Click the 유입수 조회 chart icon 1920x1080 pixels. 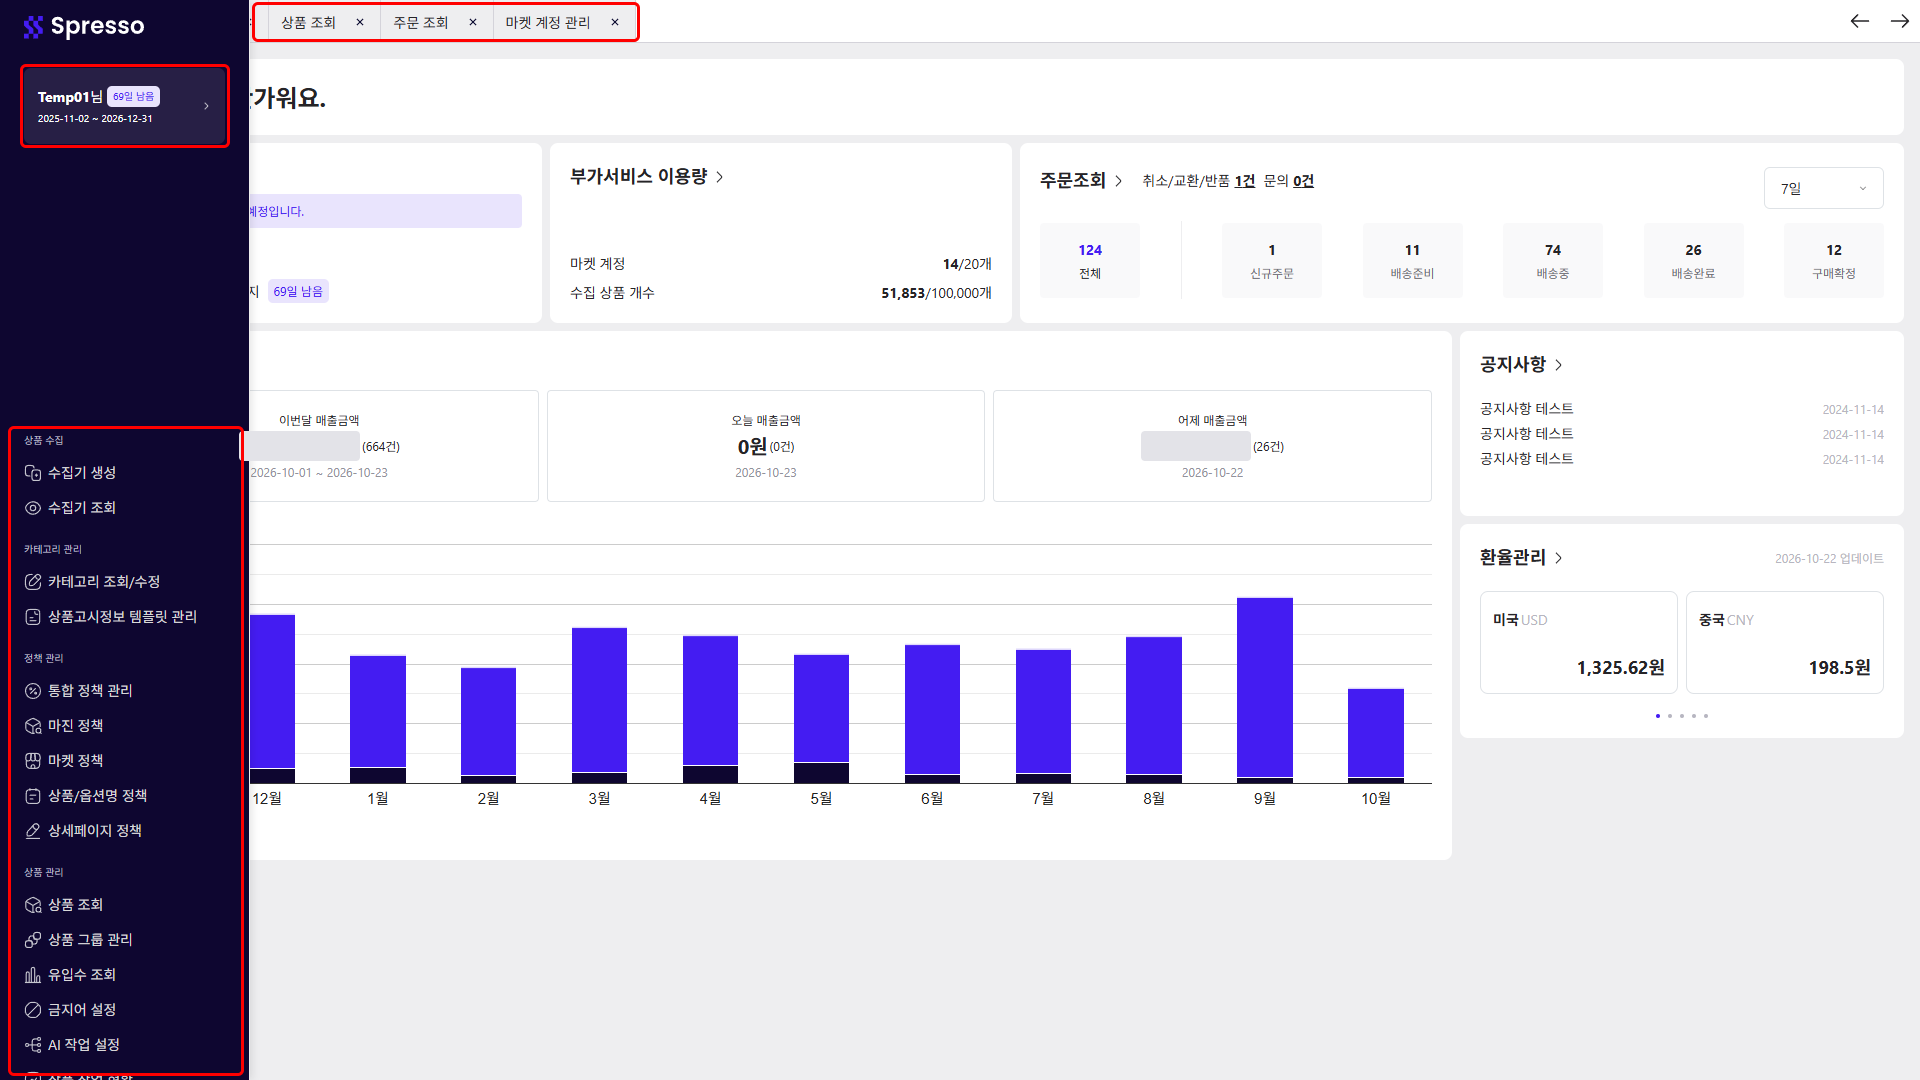tap(33, 975)
